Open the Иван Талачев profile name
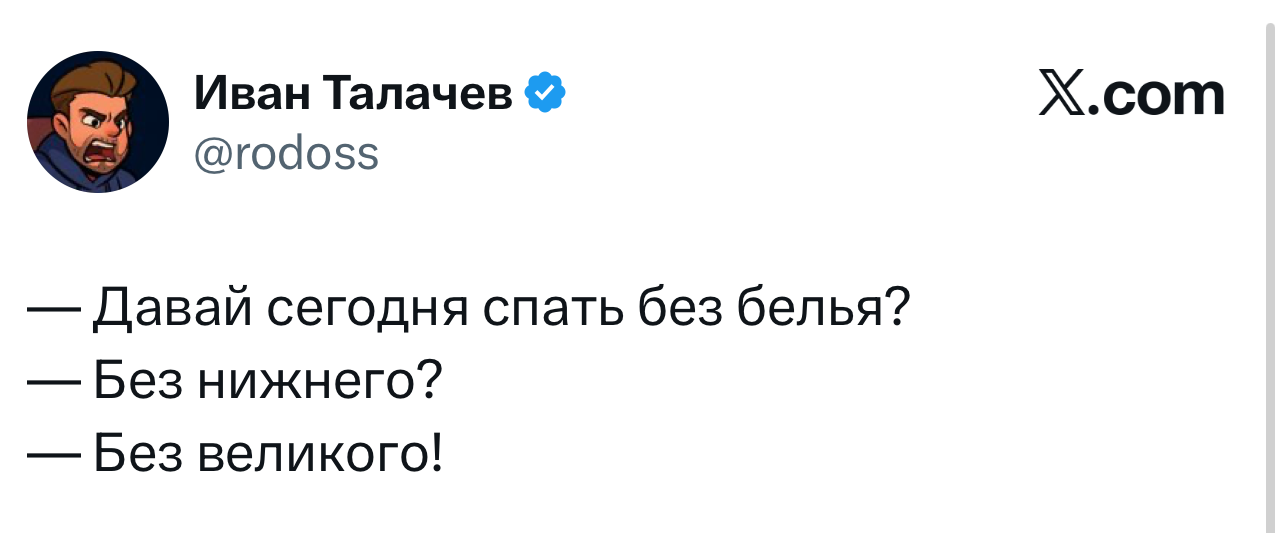Viewport: 1284px width, 533px height. tap(353, 95)
